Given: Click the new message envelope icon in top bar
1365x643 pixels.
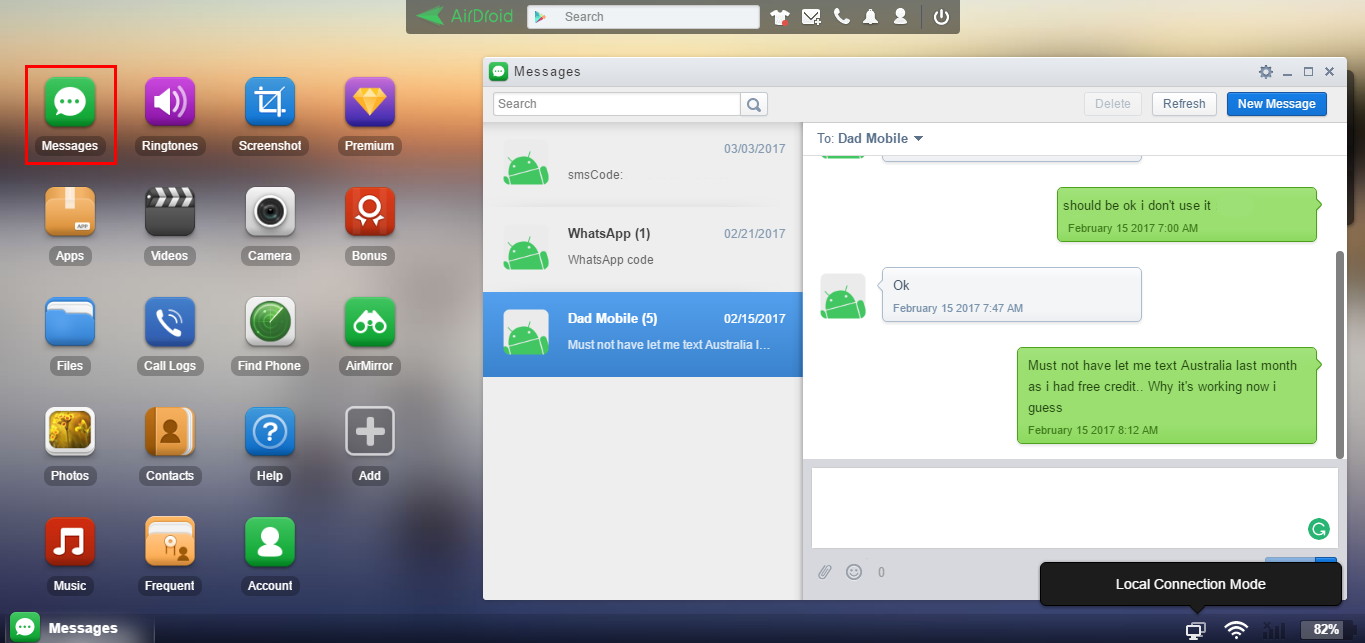Looking at the screenshot, I should tap(811, 17).
